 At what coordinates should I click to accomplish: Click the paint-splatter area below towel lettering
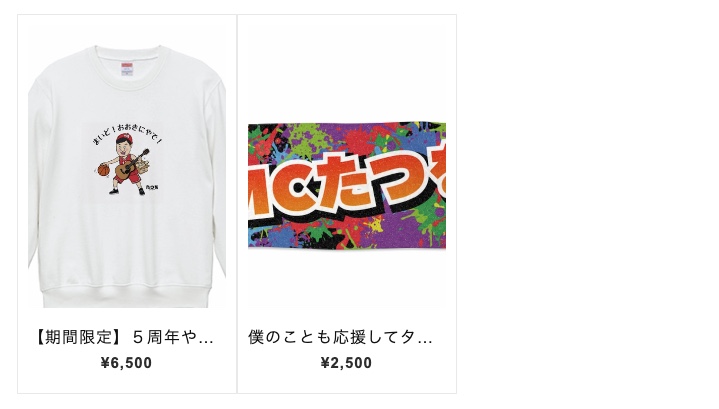point(347,232)
